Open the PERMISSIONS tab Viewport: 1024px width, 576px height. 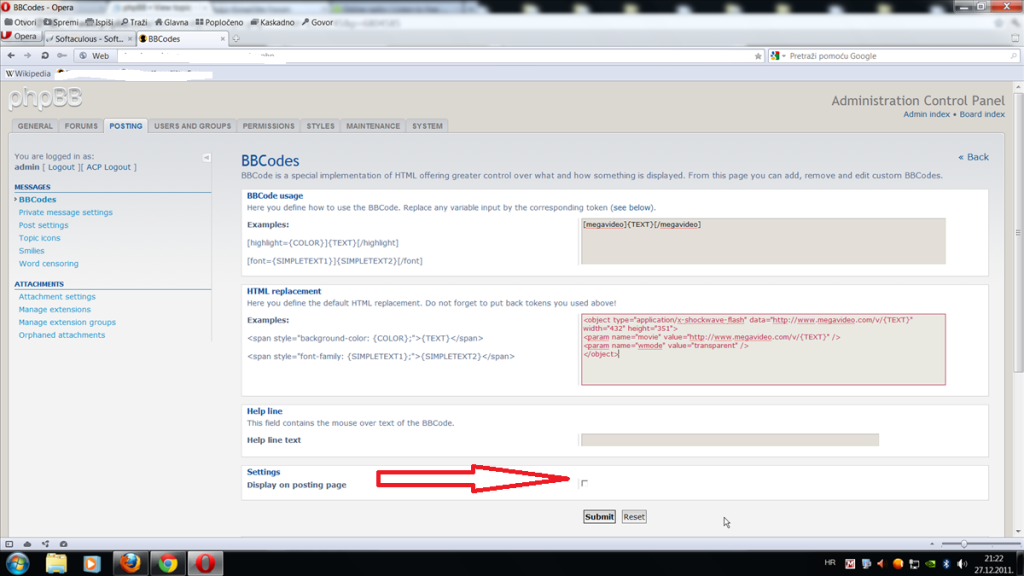(268, 126)
